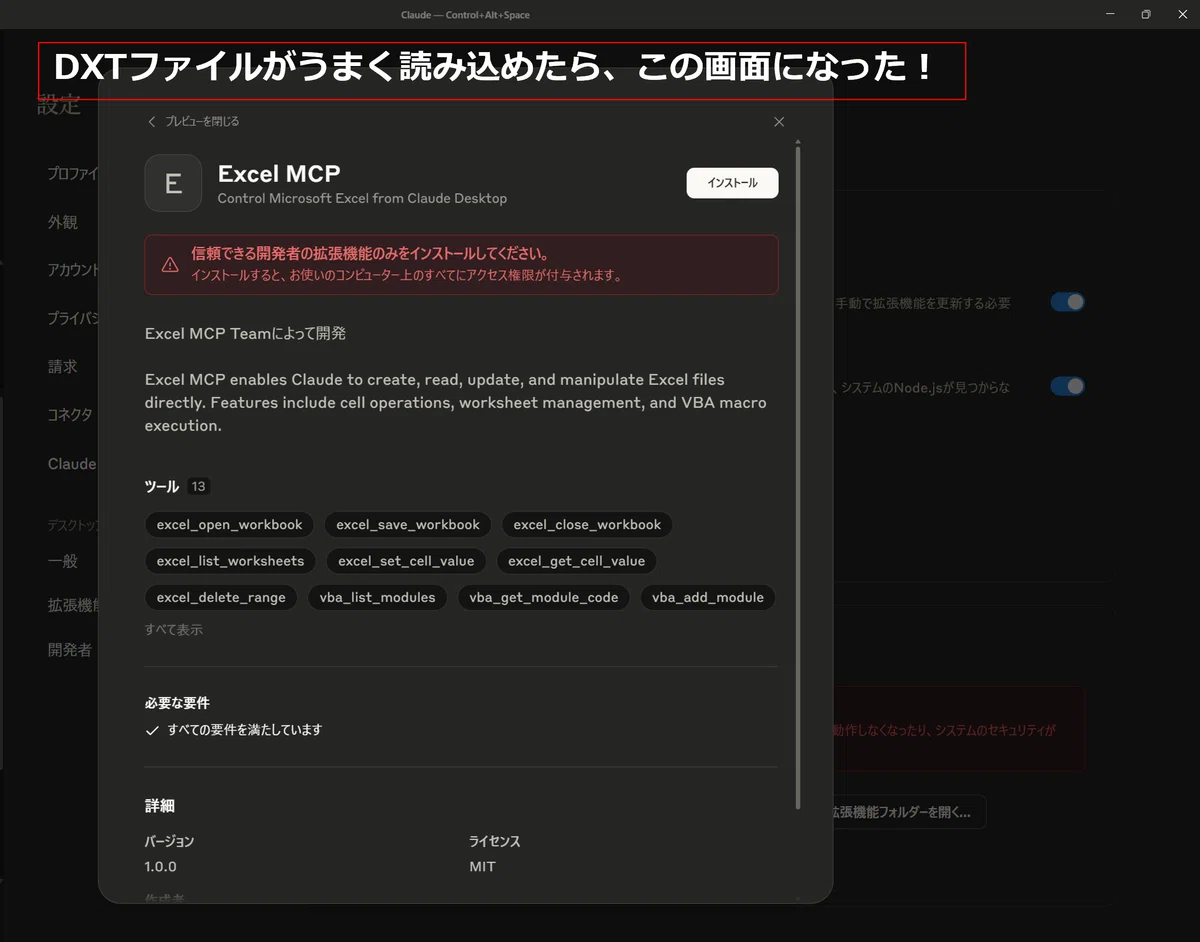The height and width of the screenshot is (942, 1200).
Task: Click the tool count badge 13
Action: click(x=198, y=487)
